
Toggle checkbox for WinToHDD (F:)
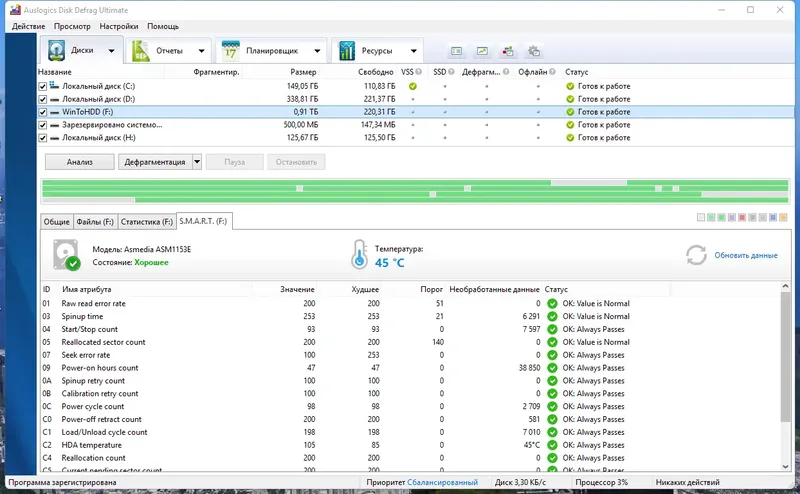tap(43, 112)
